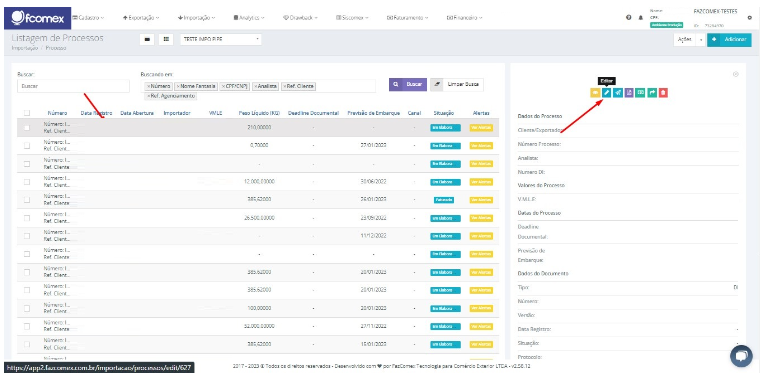Expand the Analytics menu
Screen dimensions: 762x386
249,18
